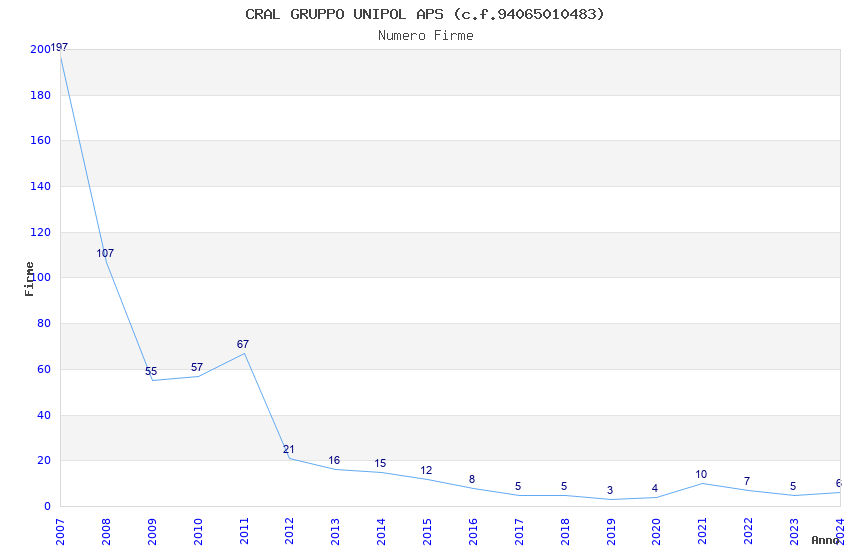Click the horizontal axis label Anno

pos(825,540)
